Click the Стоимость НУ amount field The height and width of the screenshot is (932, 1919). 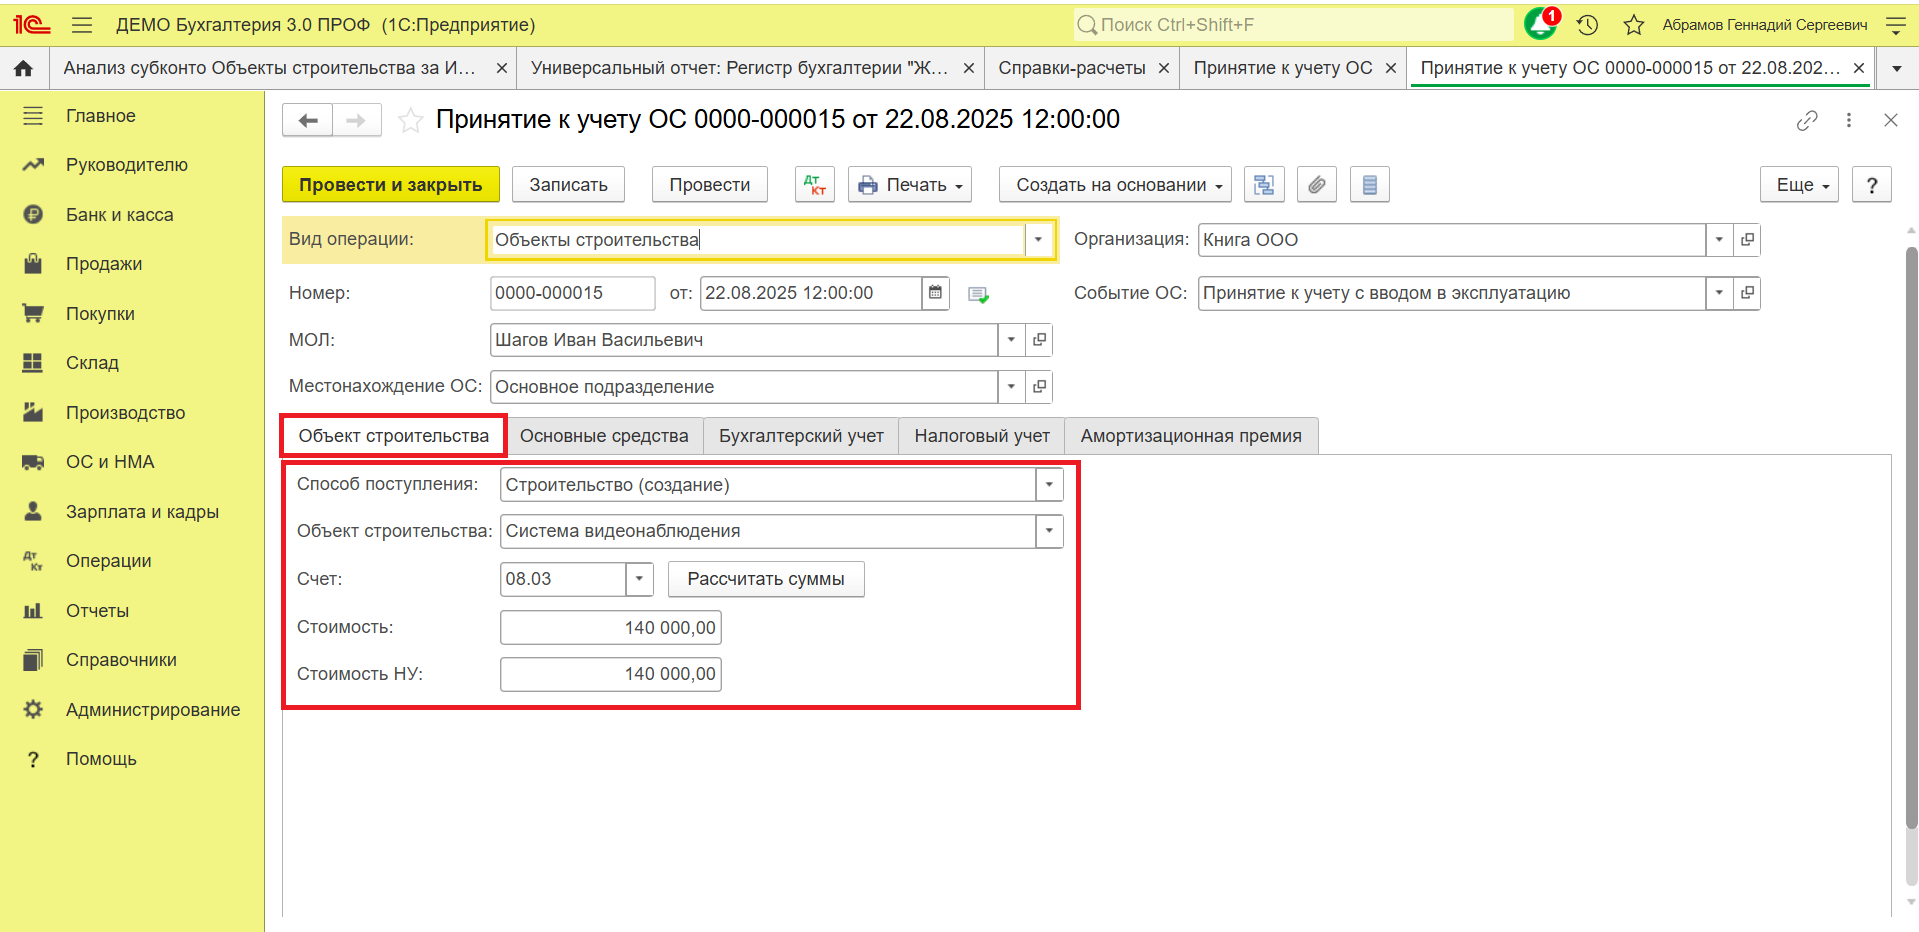pyautogui.click(x=611, y=674)
